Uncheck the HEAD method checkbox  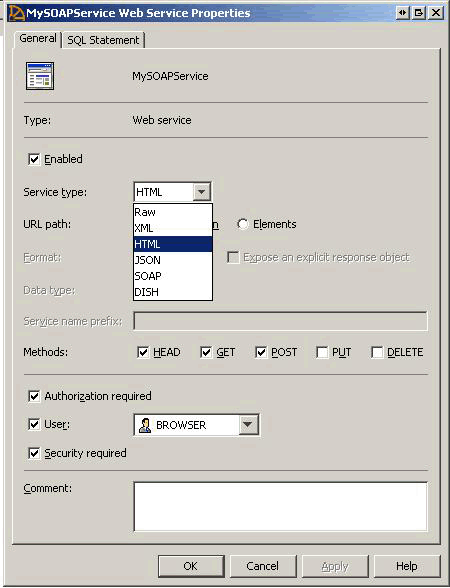[x=143, y=352]
